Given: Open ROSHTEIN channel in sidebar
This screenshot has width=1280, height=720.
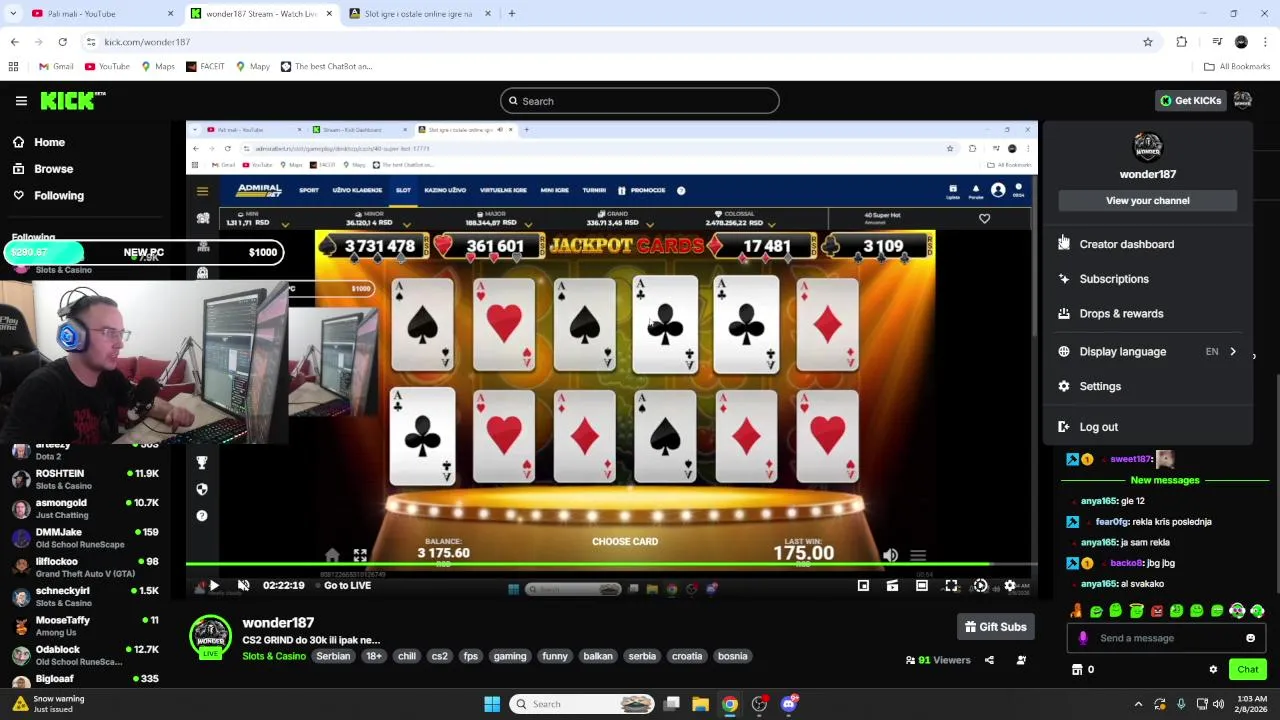Looking at the screenshot, I should tap(86, 479).
